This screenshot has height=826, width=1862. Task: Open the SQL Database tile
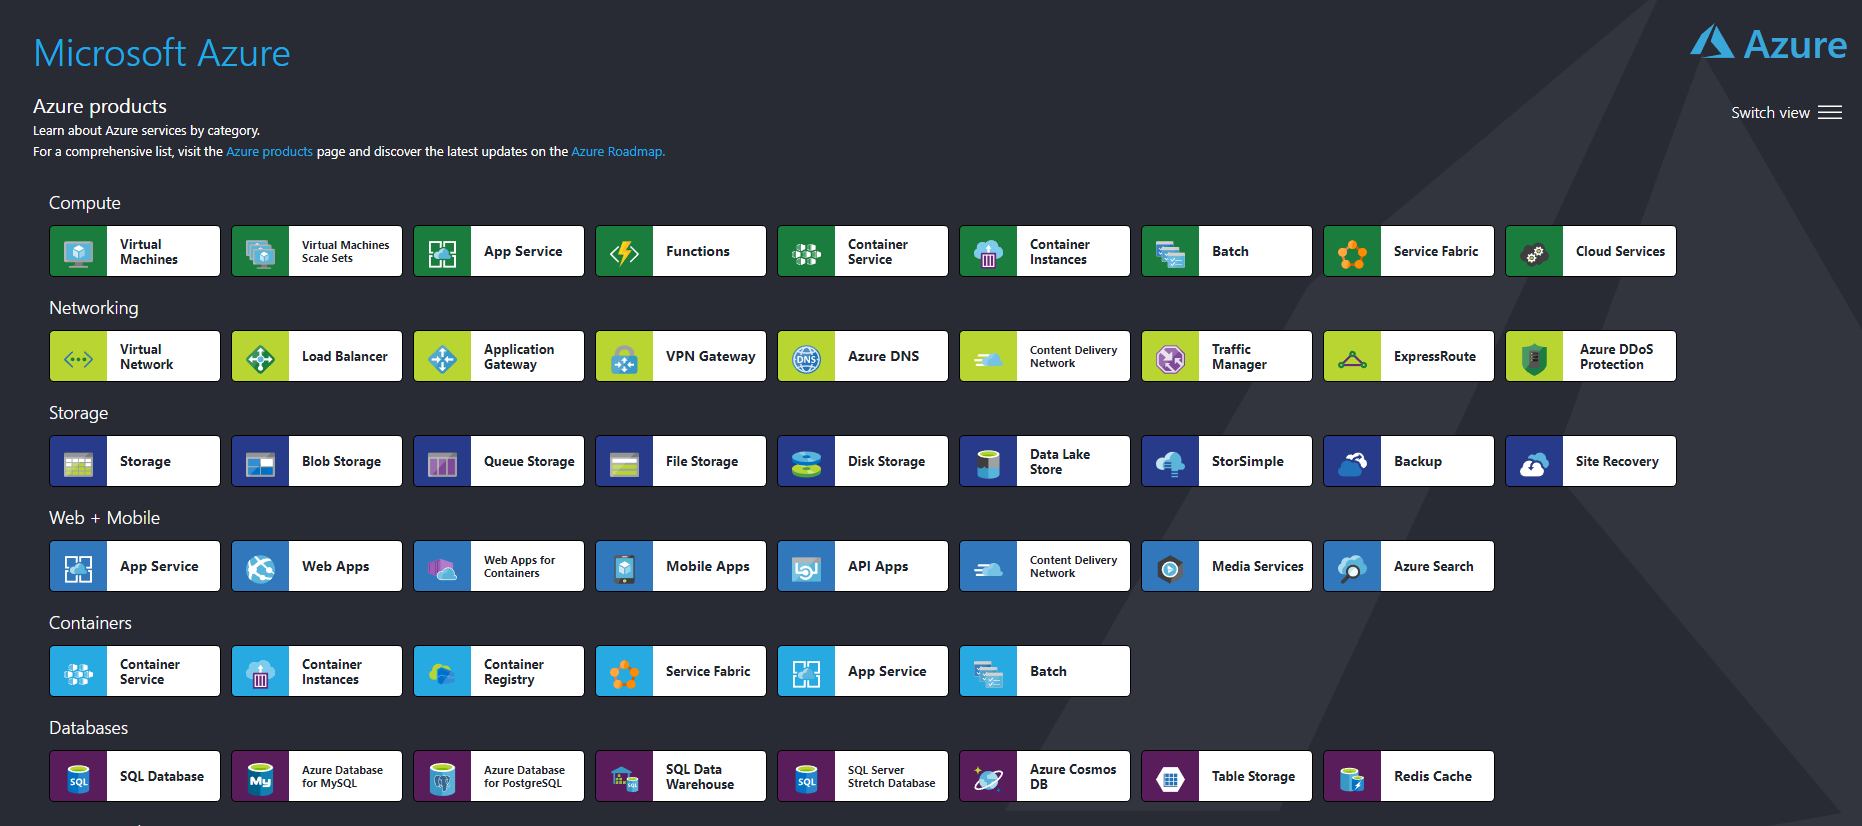point(135,776)
